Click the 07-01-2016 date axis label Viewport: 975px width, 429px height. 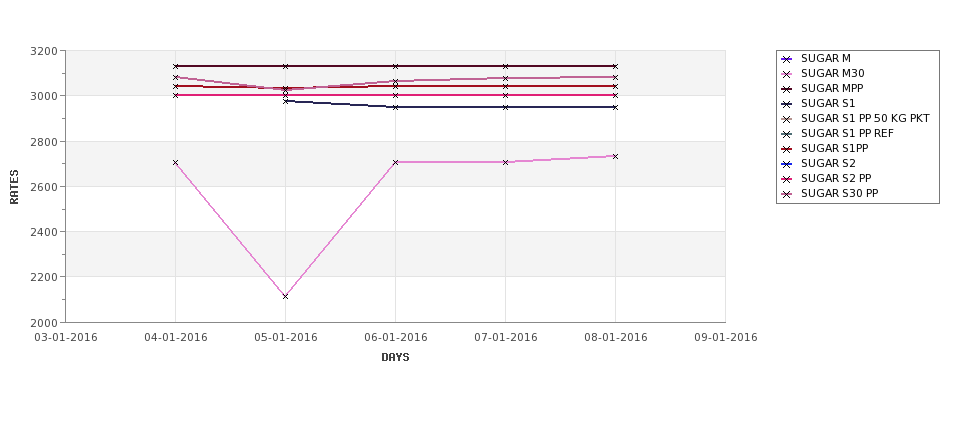506,338
